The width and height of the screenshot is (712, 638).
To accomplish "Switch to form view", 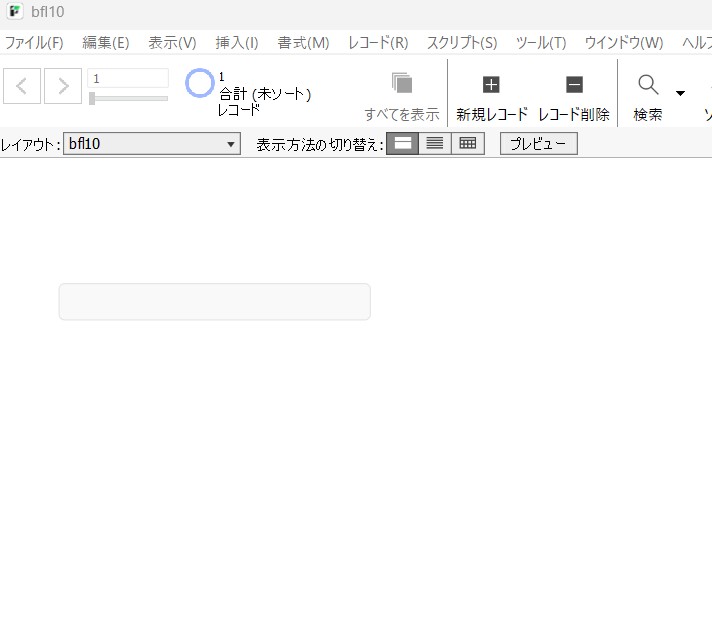I will (x=402, y=143).
